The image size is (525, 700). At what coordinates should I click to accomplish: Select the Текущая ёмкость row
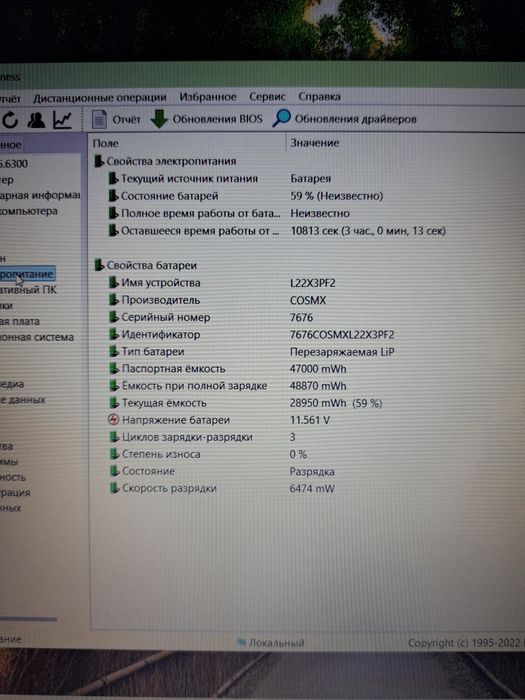tap(245, 403)
